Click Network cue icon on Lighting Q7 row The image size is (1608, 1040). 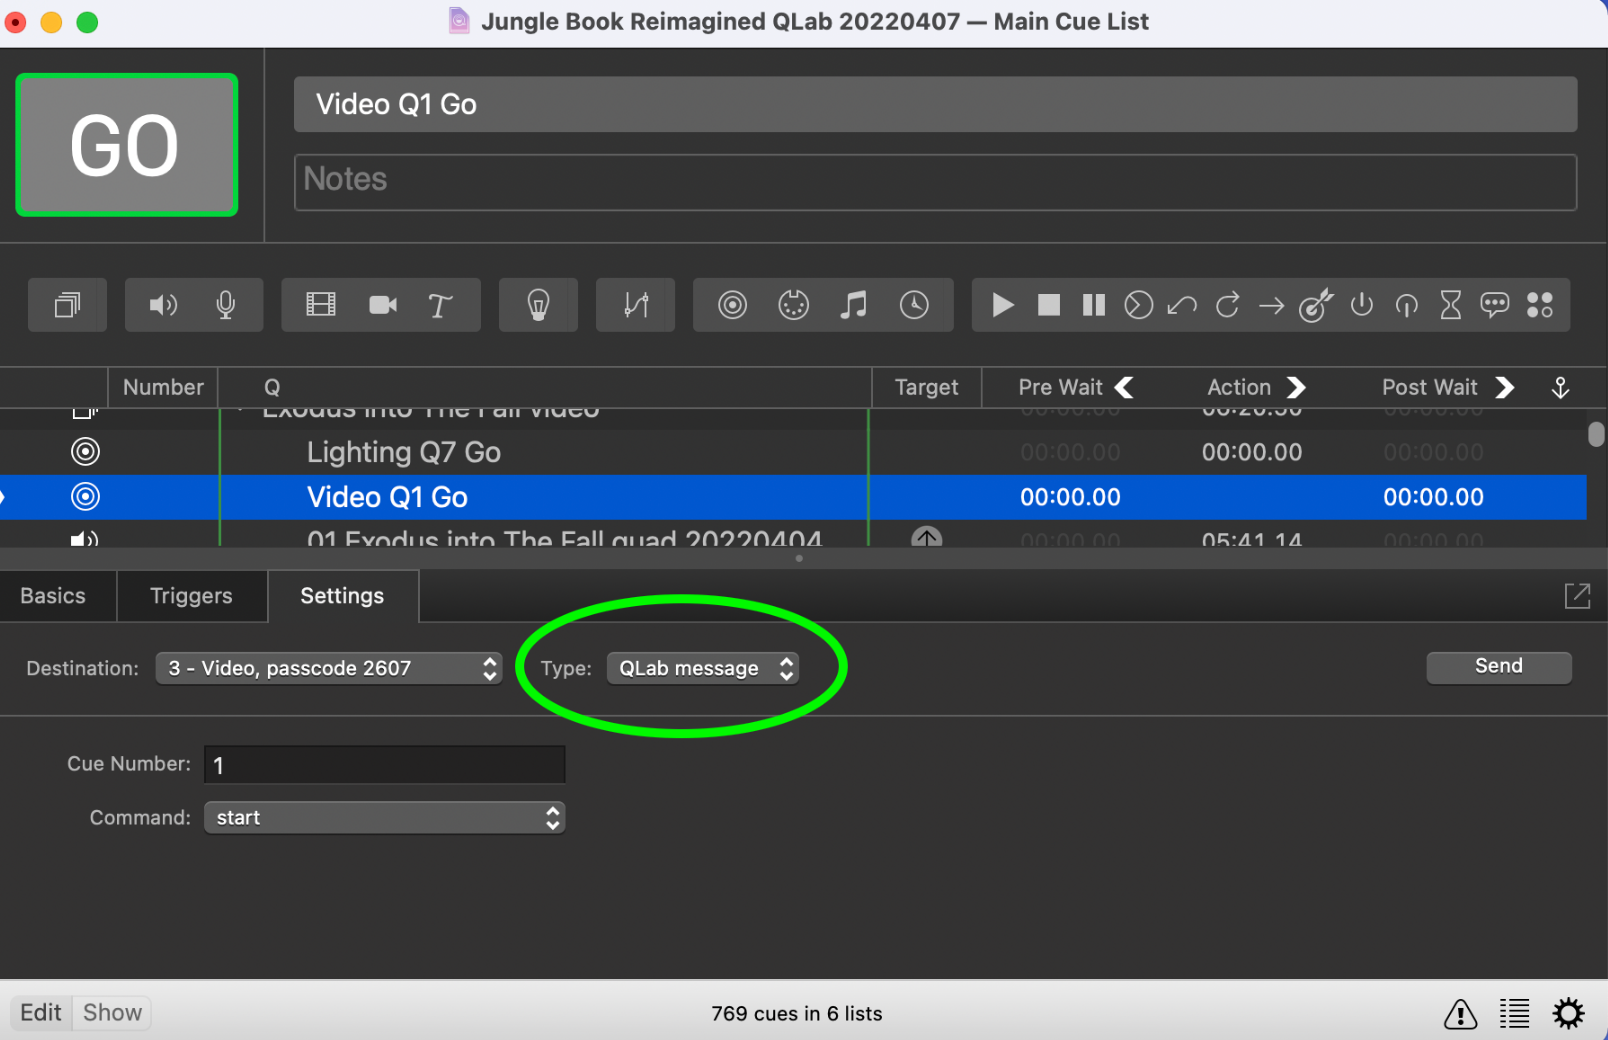tap(86, 452)
